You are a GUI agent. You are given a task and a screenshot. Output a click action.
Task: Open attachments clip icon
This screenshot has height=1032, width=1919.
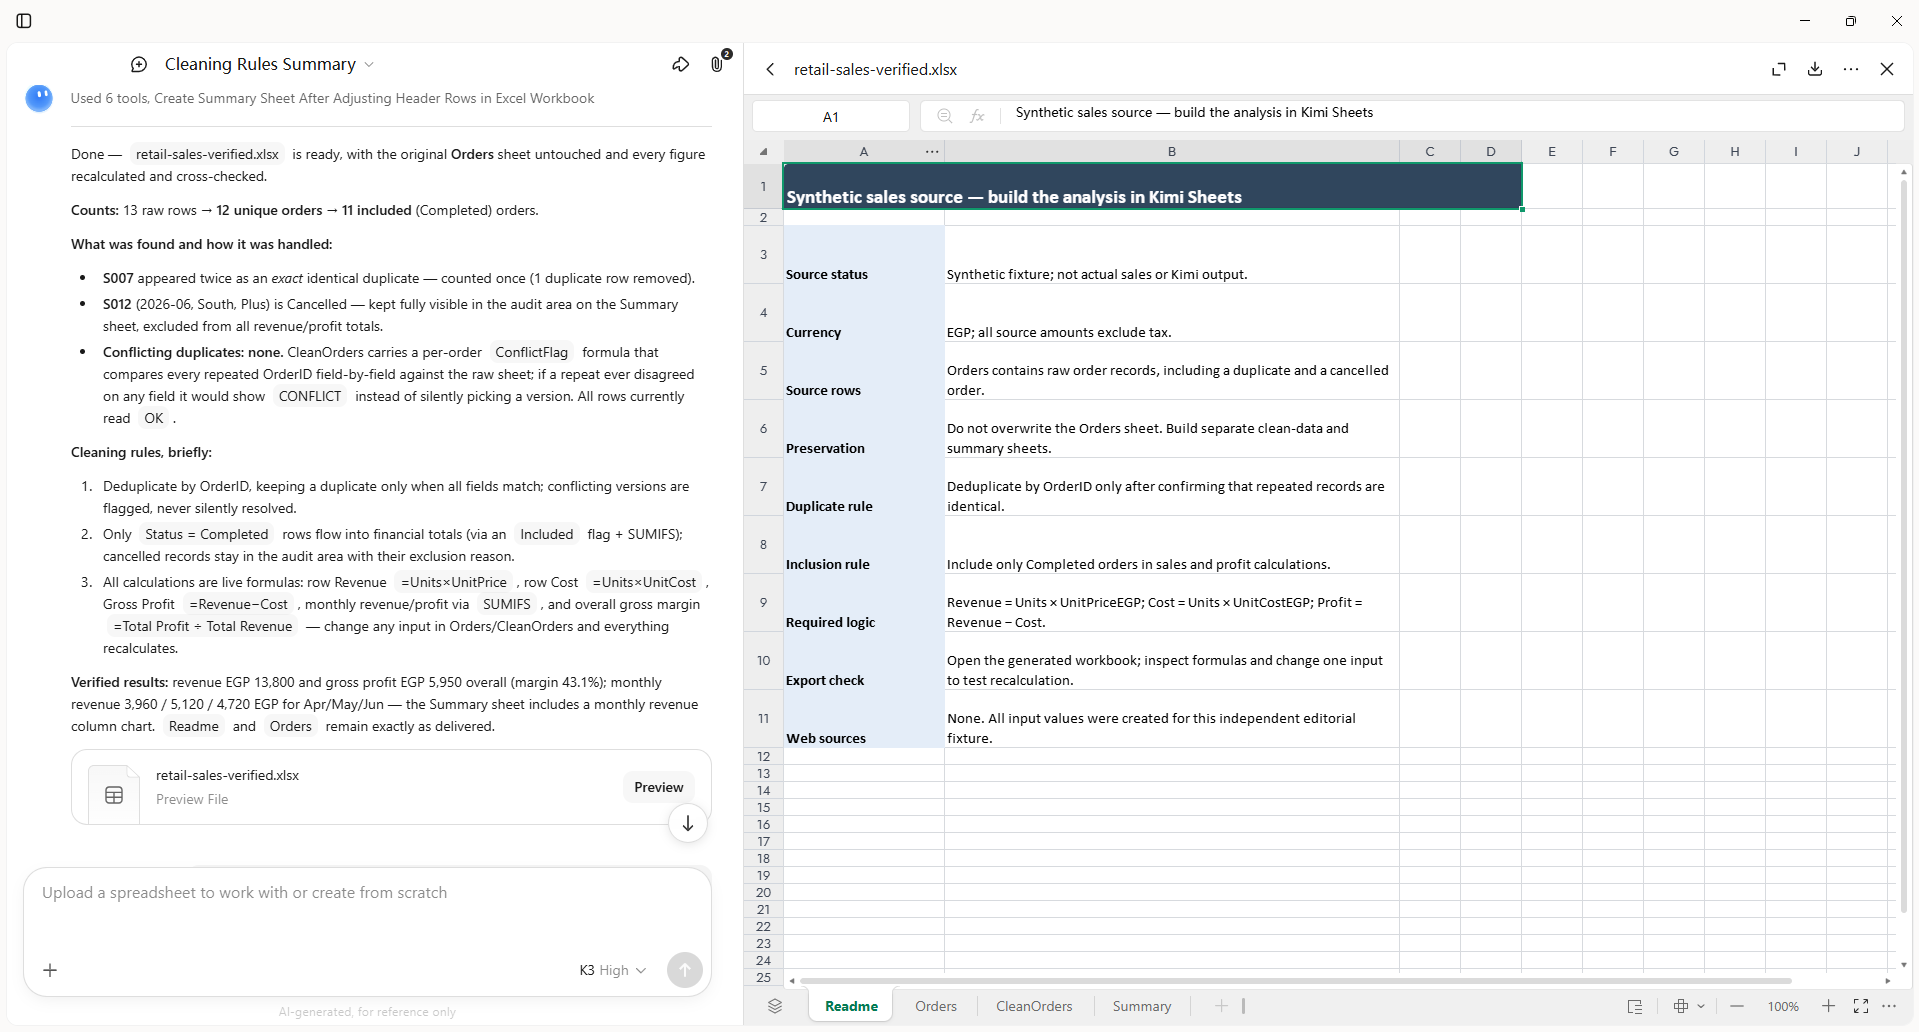(x=717, y=65)
